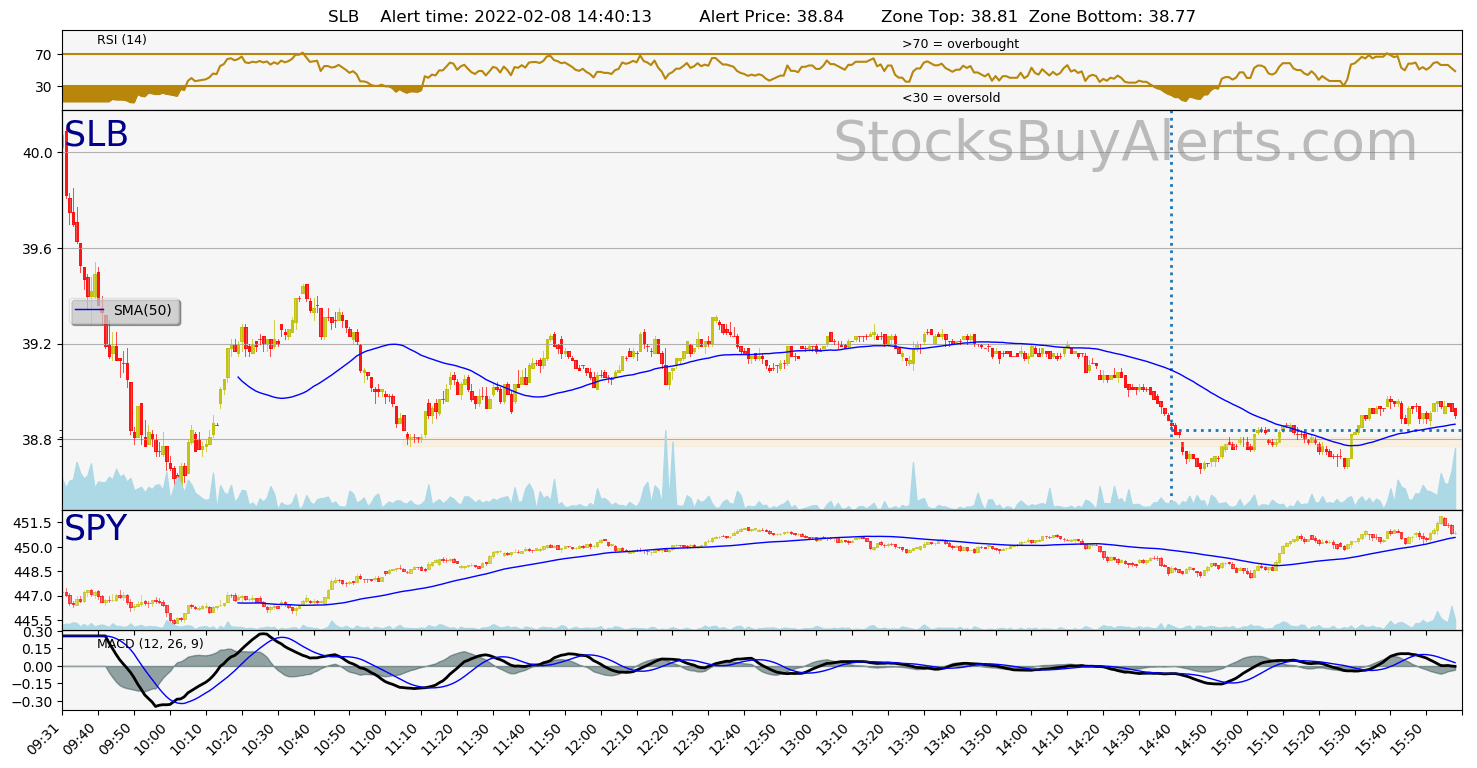Image resolution: width=1477 pixels, height=768 pixels.
Task: Click 'Alert Price: 38.84' in the title
Action: click(771, 17)
